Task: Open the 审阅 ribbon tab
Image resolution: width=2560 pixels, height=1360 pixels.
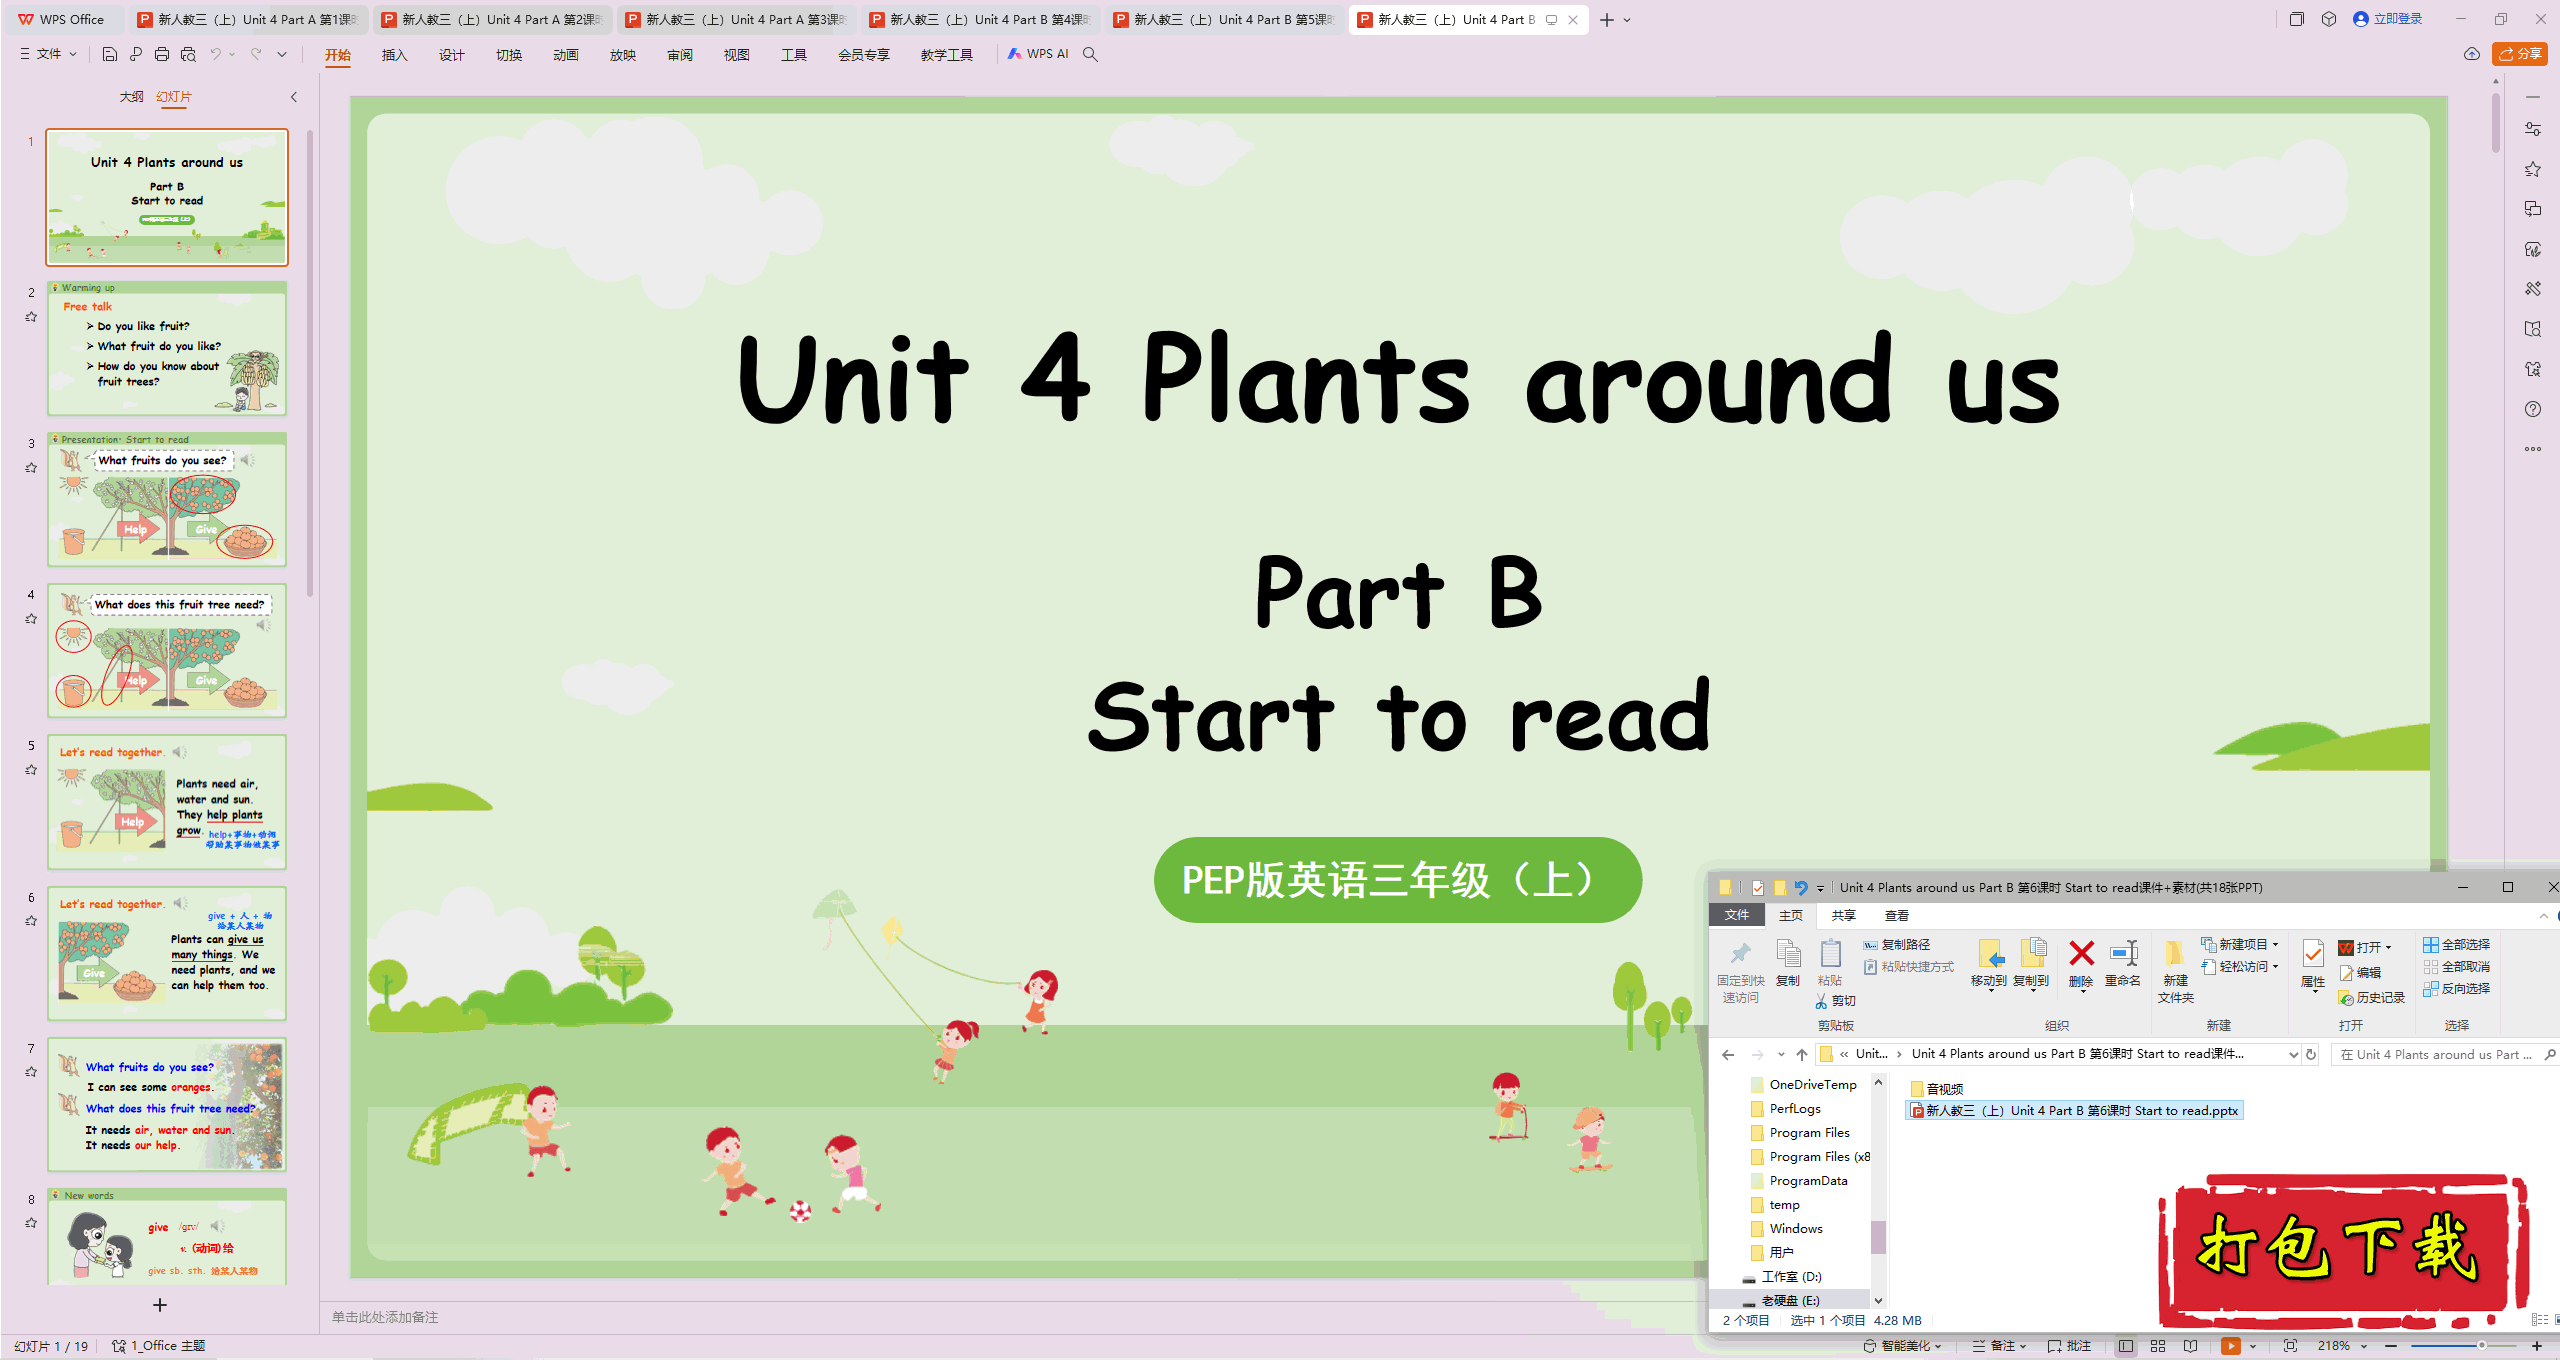Action: [x=679, y=55]
